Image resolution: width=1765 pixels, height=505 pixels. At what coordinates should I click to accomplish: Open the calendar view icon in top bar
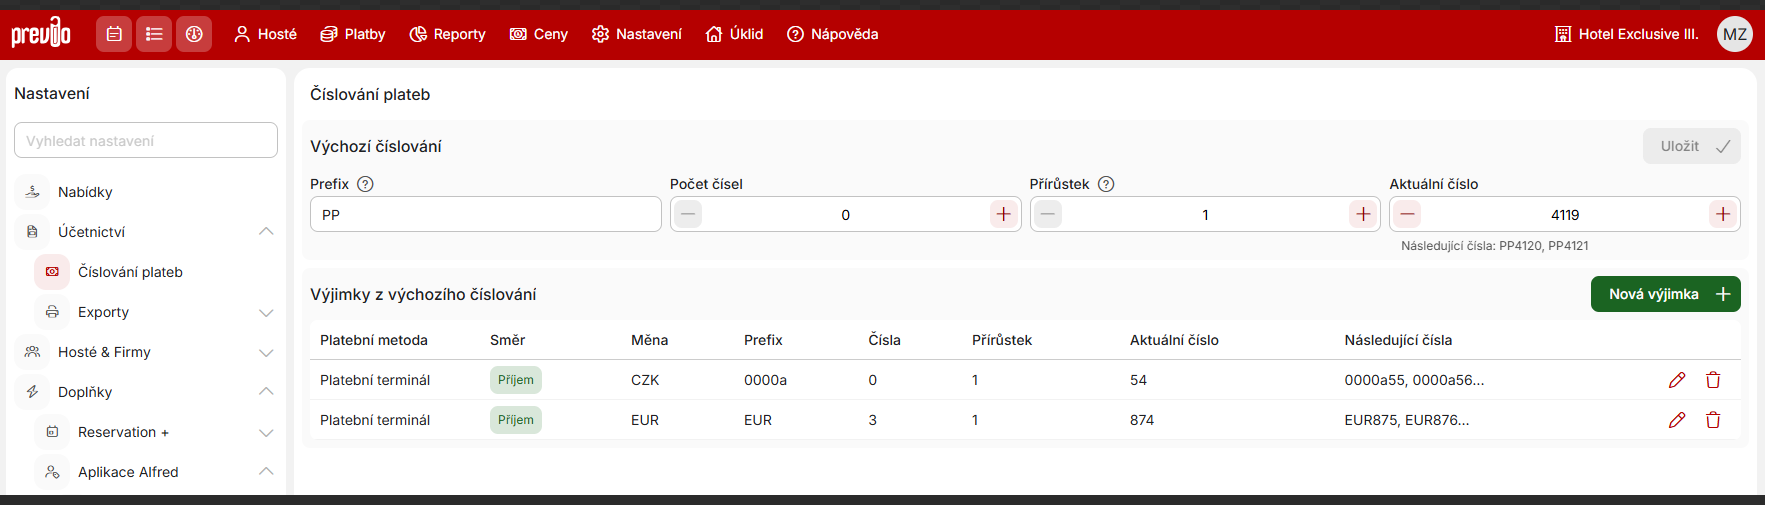tap(114, 34)
